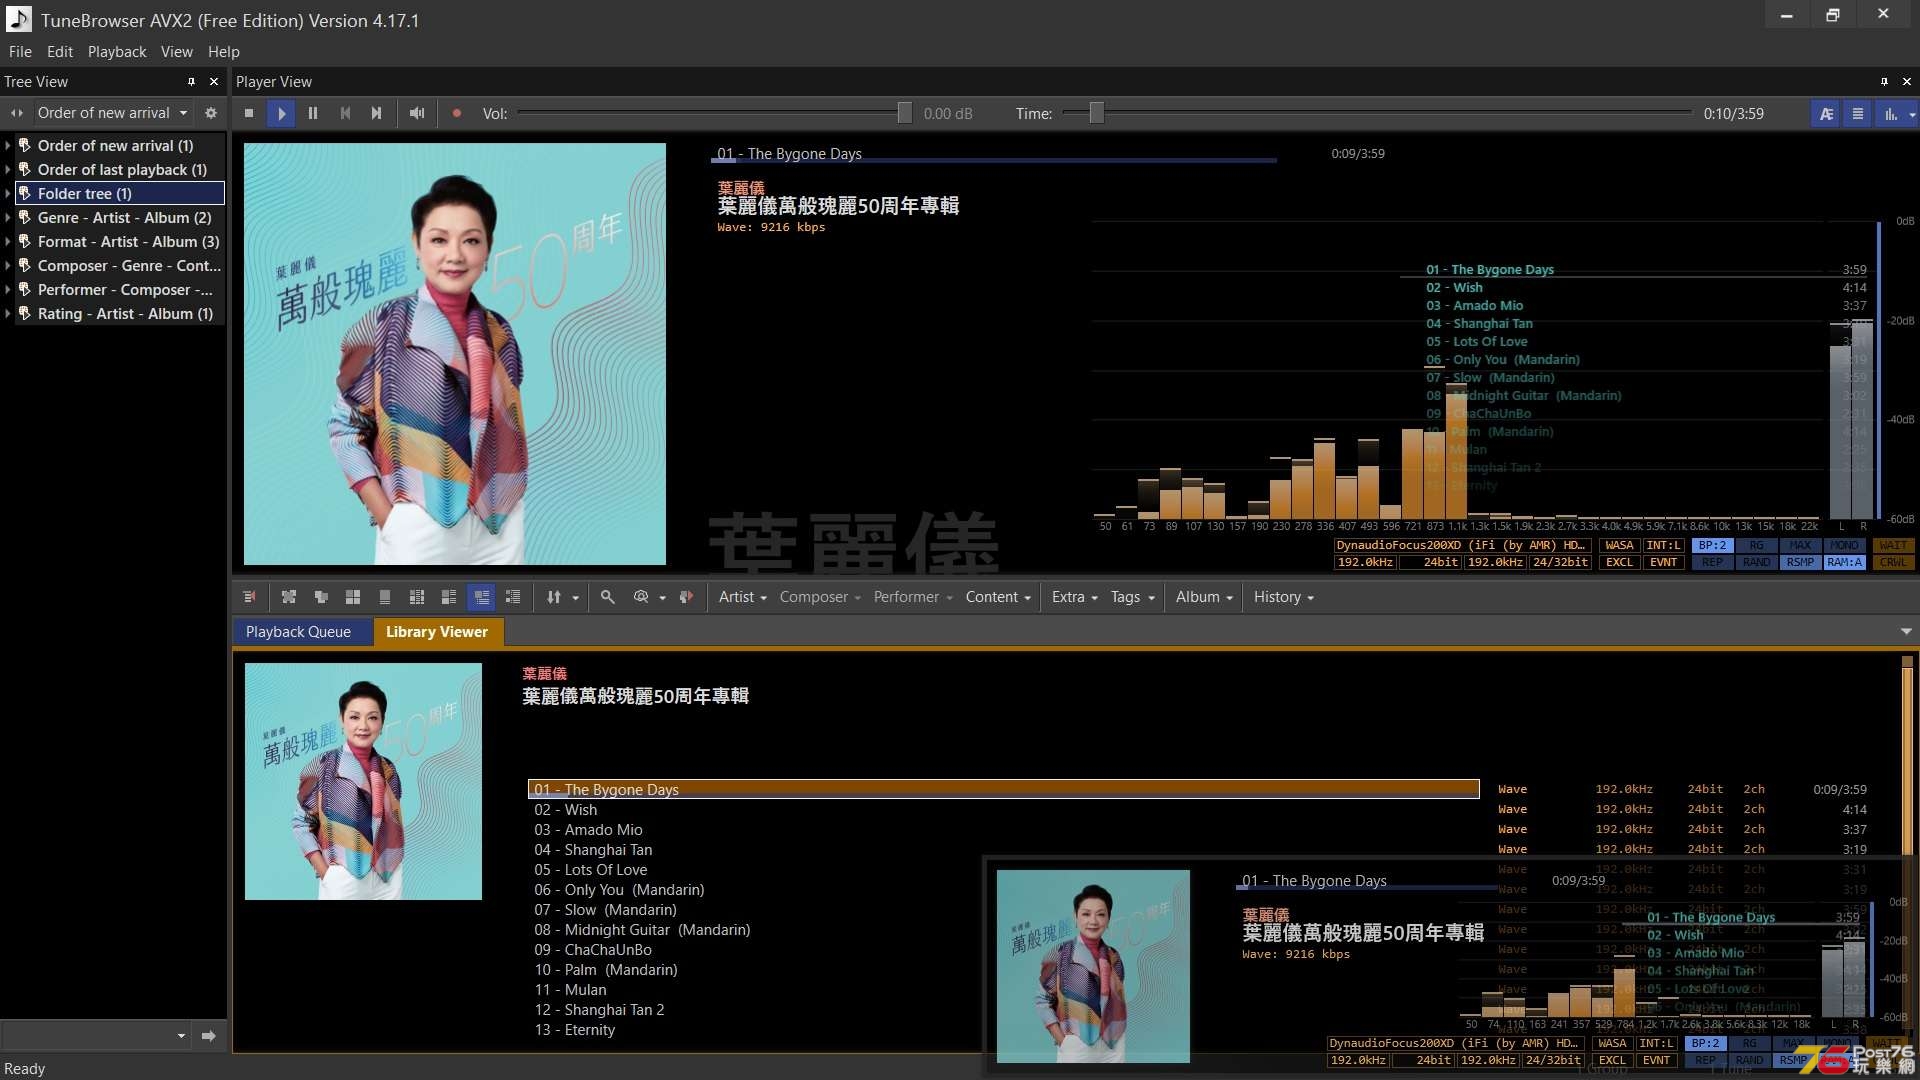The width and height of the screenshot is (1920, 1080).
Task: Open the 'Order of new arrival' combo box
Action: click(113, 113)
